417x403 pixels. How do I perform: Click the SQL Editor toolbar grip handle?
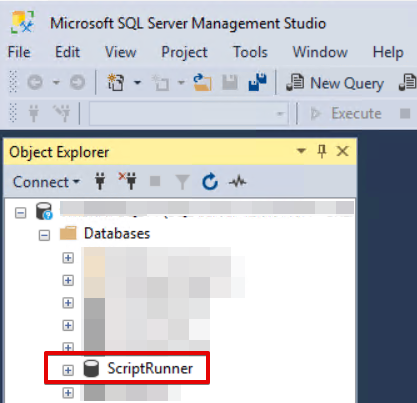pyautogui.click(x=13, y=113)
